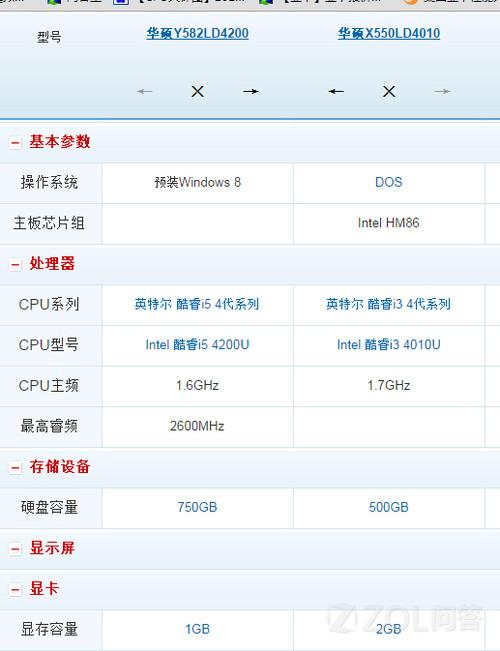Open the 英特尔 酷睿i5 4代系列 link
Image resolution: width=500 pixels, height=651 pixels.
pos(197,304)
